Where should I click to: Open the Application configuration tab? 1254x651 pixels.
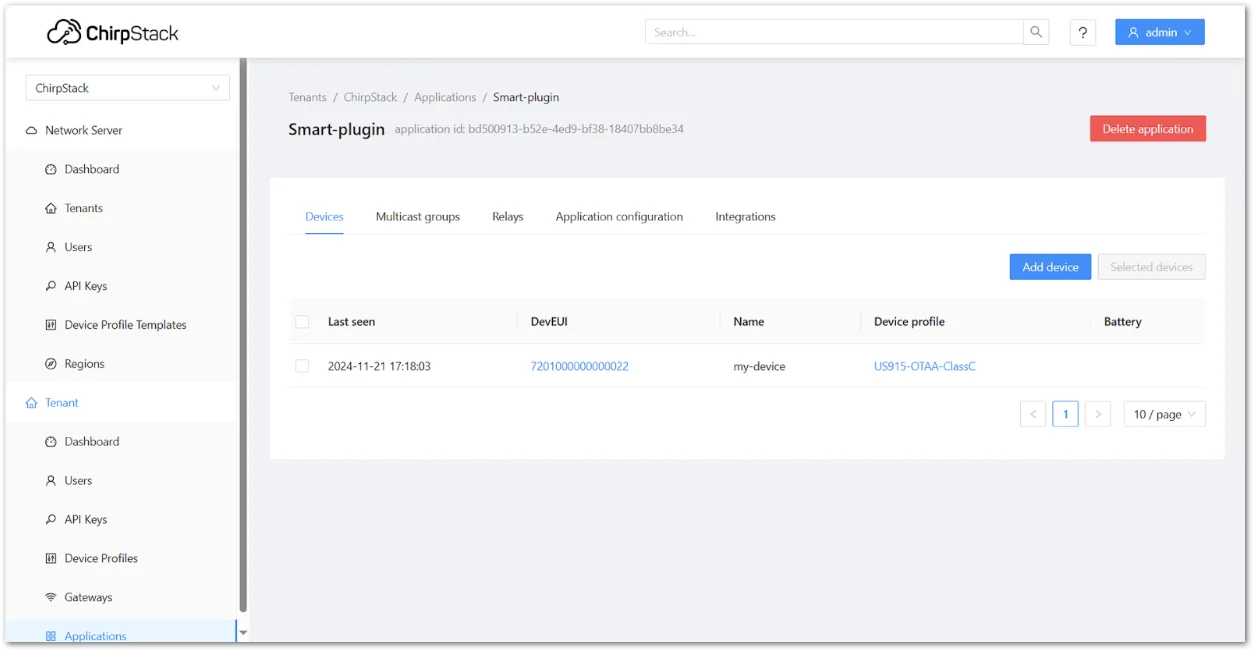(x=619, y=217)
